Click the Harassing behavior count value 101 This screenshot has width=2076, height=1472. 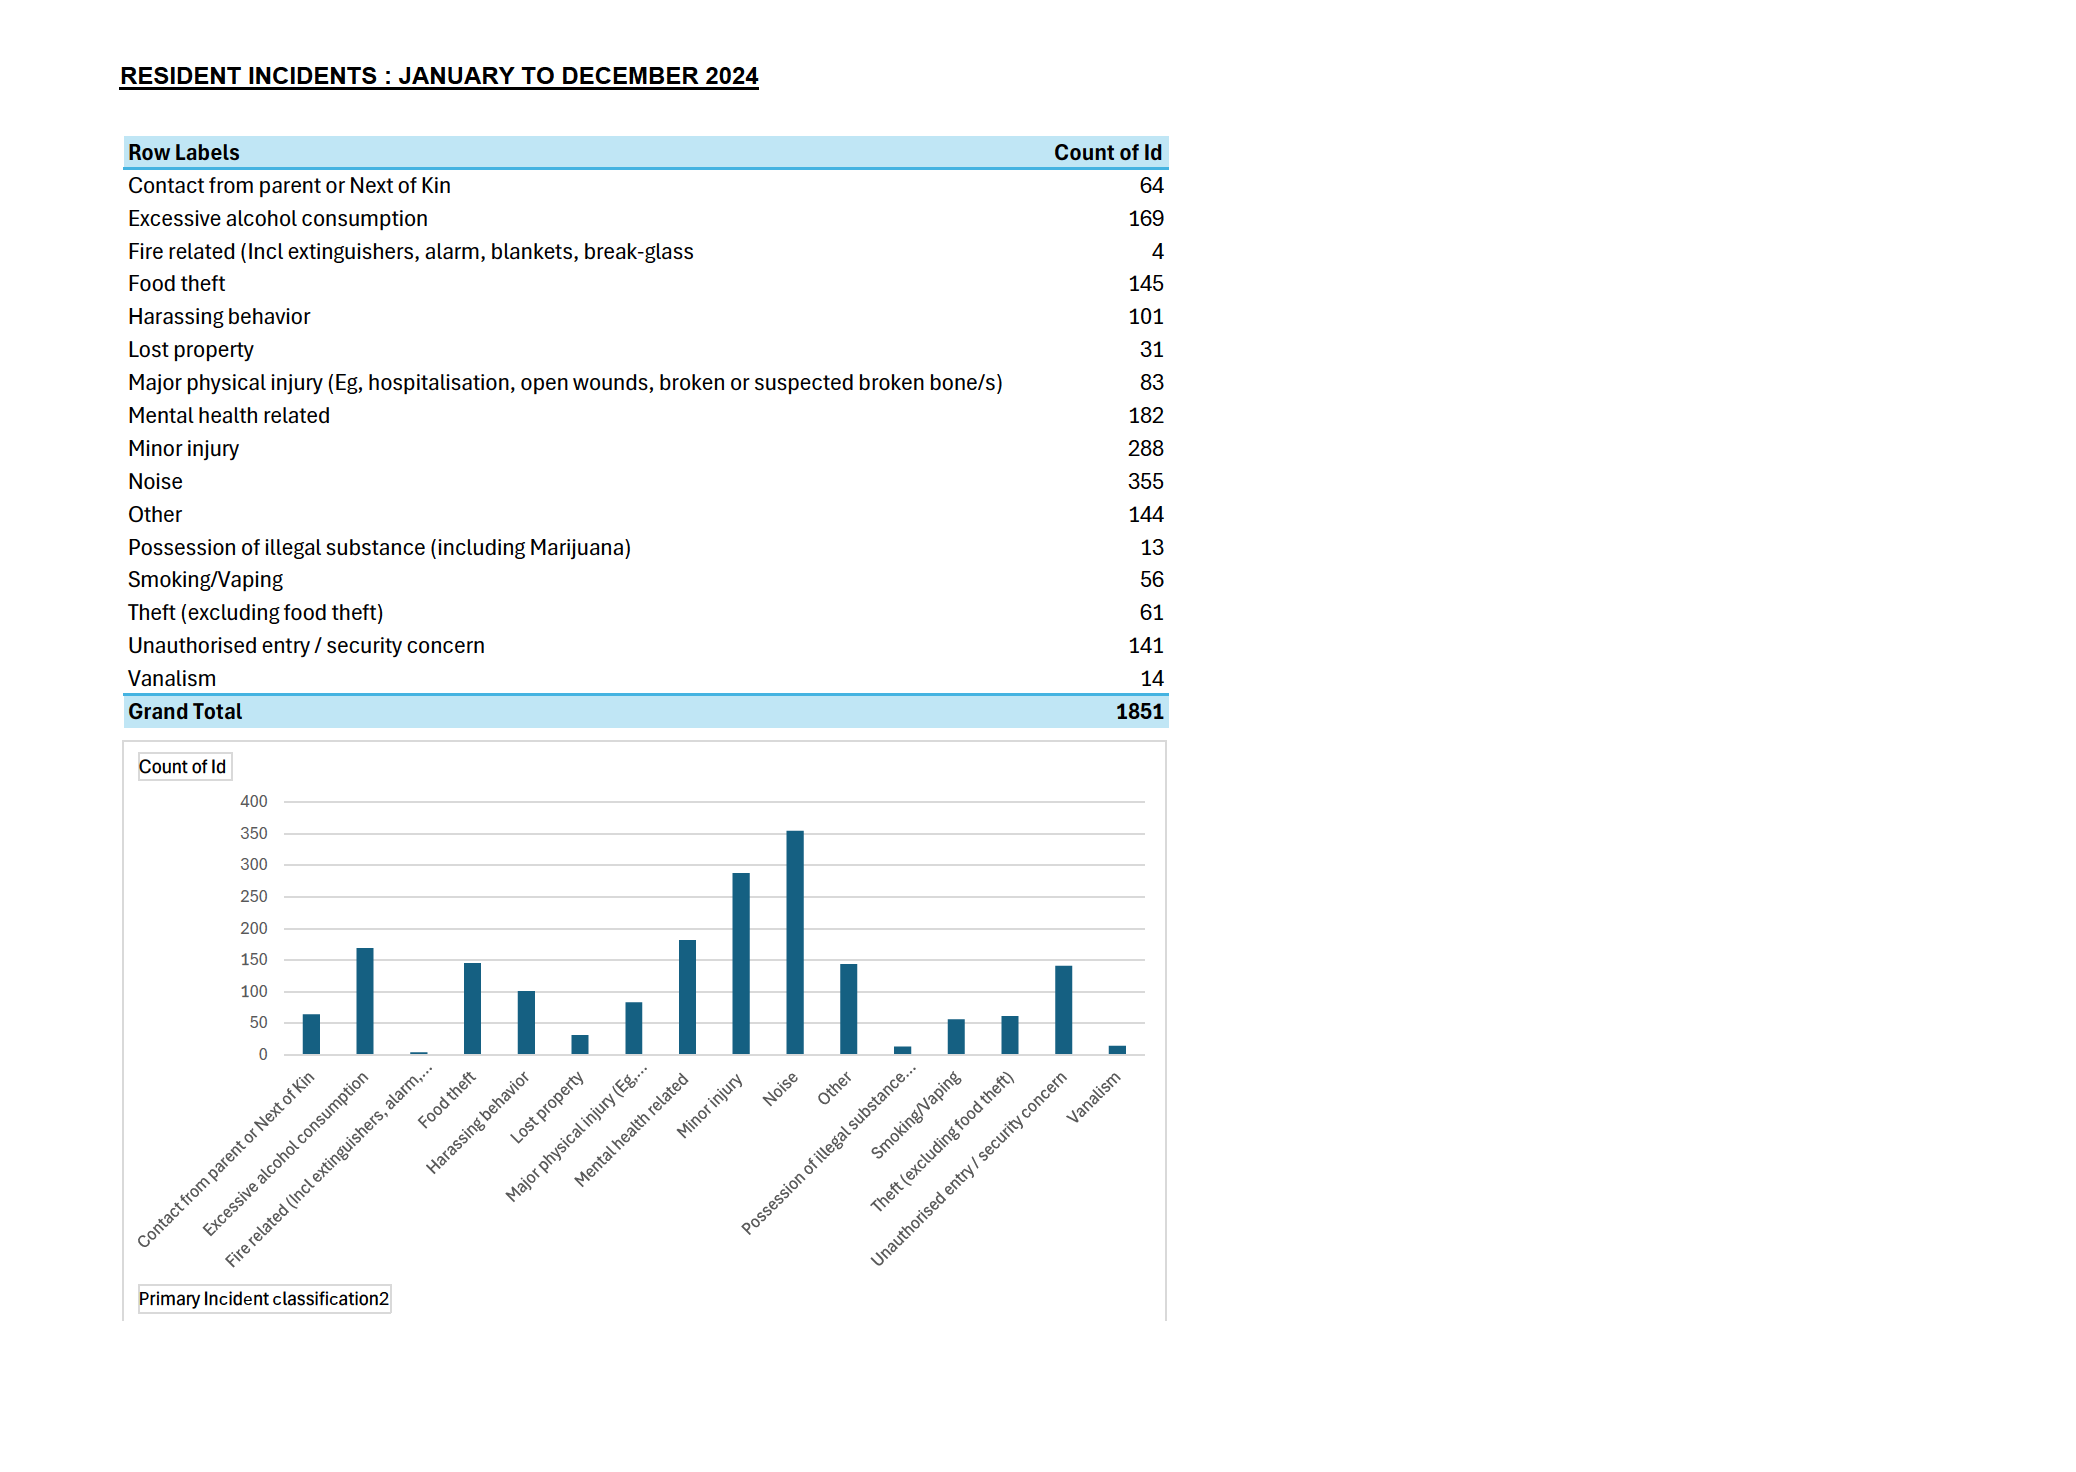(1146, 317)
